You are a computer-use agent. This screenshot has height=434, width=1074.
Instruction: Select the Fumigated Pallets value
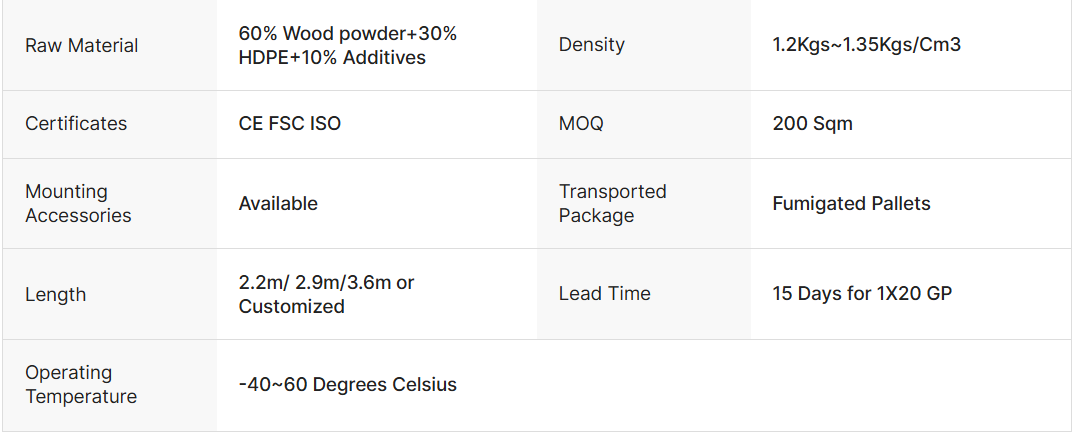pos(851,204)
